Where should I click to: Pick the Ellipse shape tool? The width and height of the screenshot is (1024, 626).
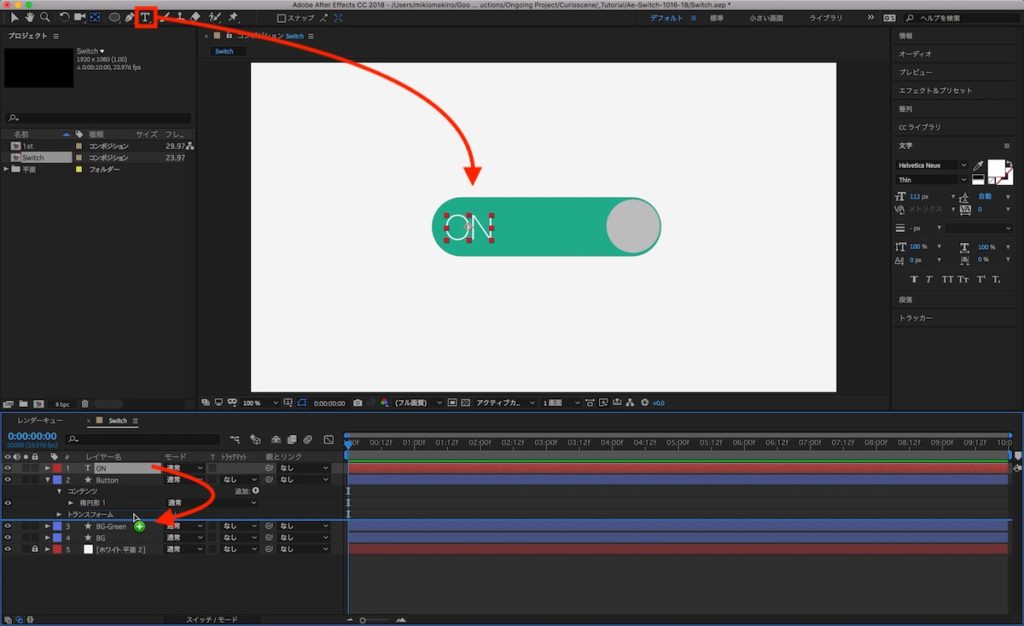click(114, 17)
